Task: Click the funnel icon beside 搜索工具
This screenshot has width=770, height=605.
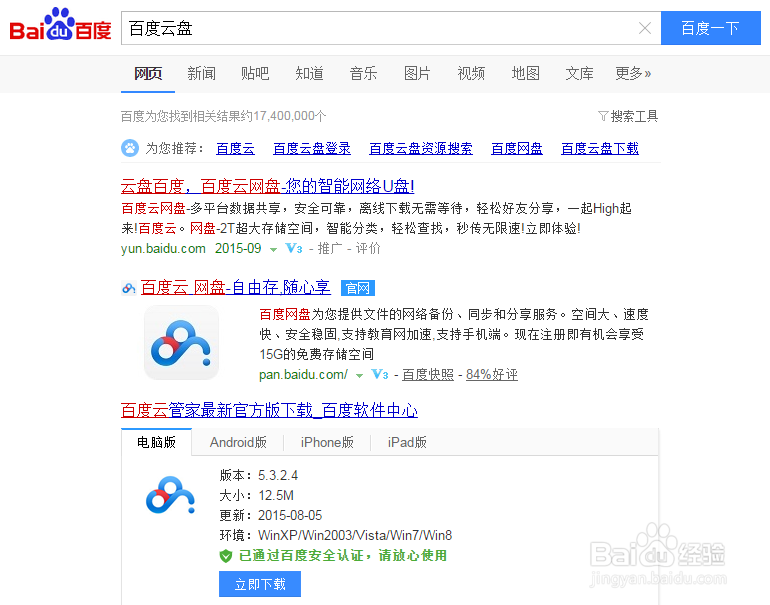Action: point(603,116)
